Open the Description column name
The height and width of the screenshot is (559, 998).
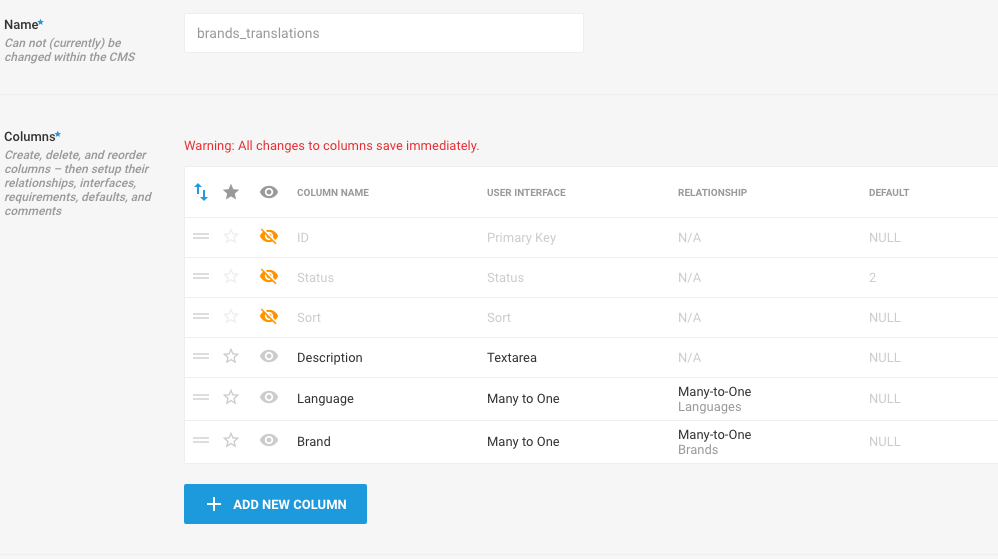coord(330,358)
